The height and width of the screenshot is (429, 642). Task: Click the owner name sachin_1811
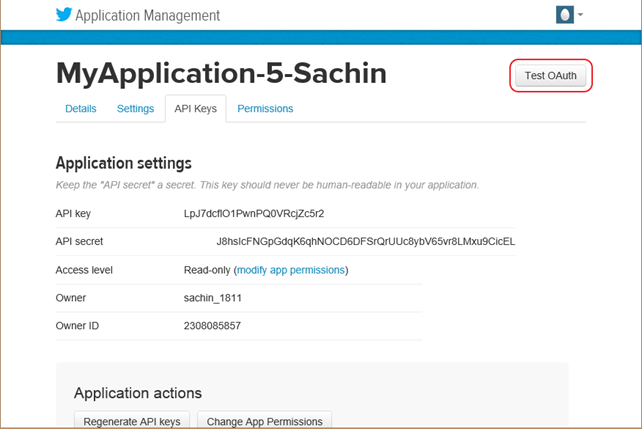pyautogui.click(x=213, y=298)
